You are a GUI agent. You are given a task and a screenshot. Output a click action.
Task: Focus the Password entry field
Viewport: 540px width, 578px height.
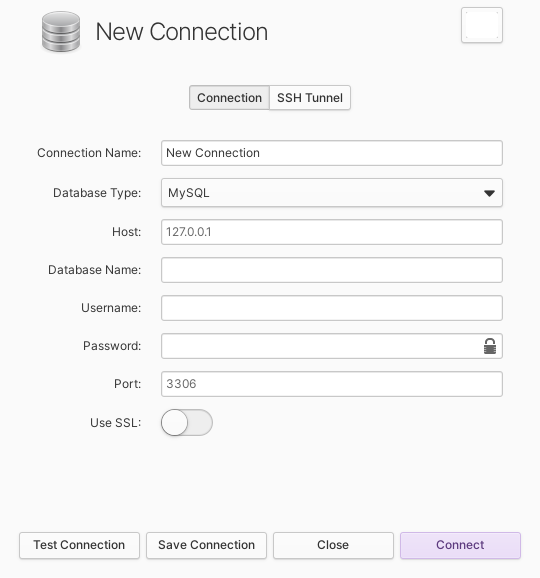pyautogui.click(x=323, y=346)
